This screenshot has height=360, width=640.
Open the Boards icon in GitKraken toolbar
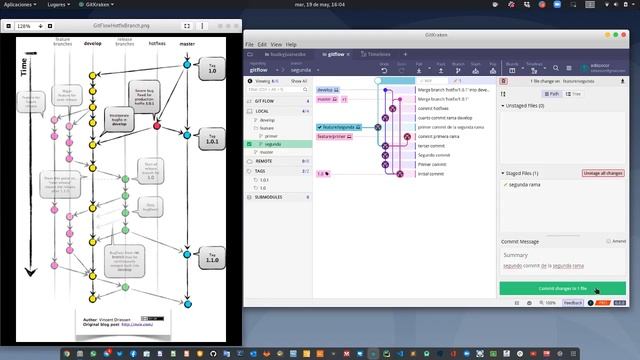point(512,71)
